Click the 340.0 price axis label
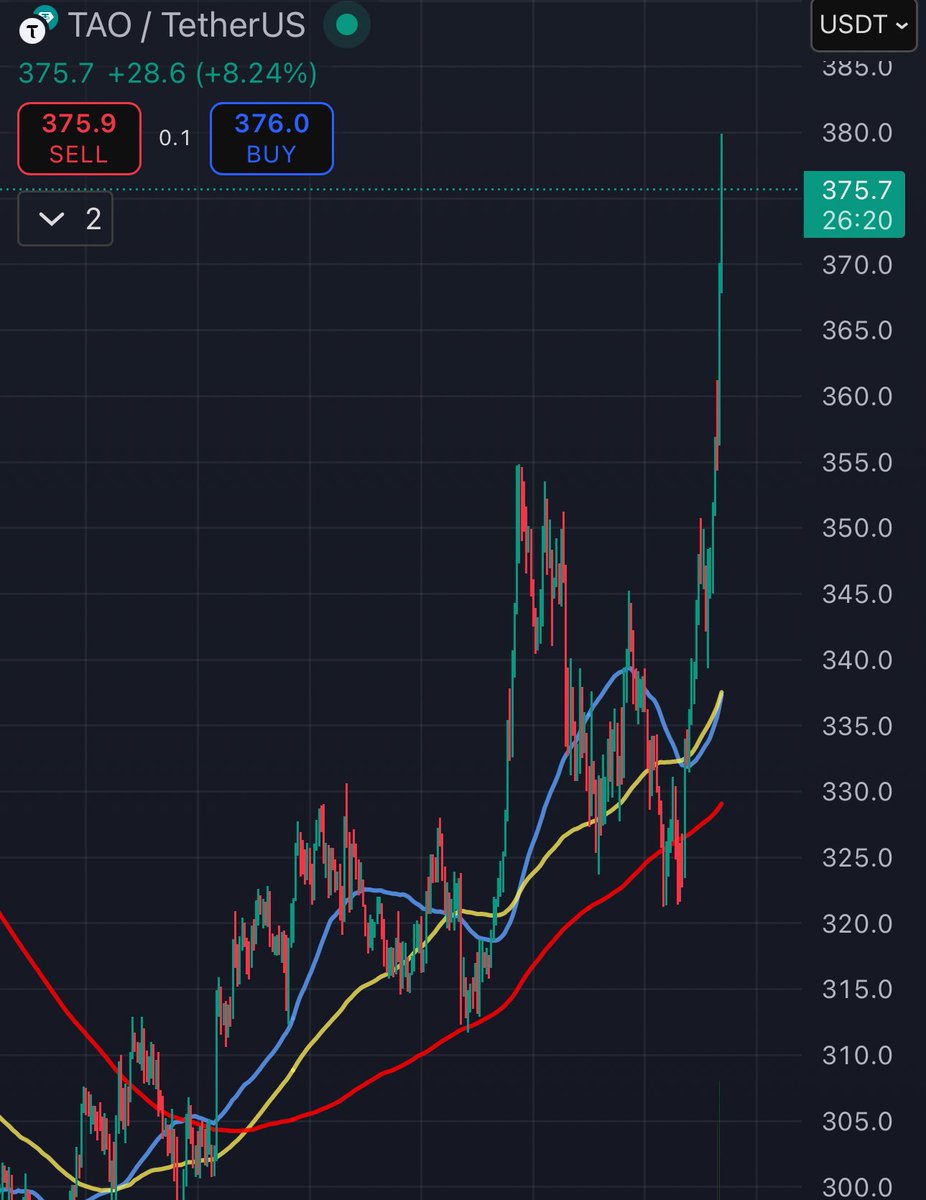926x1200 pixels. [856, 660]
